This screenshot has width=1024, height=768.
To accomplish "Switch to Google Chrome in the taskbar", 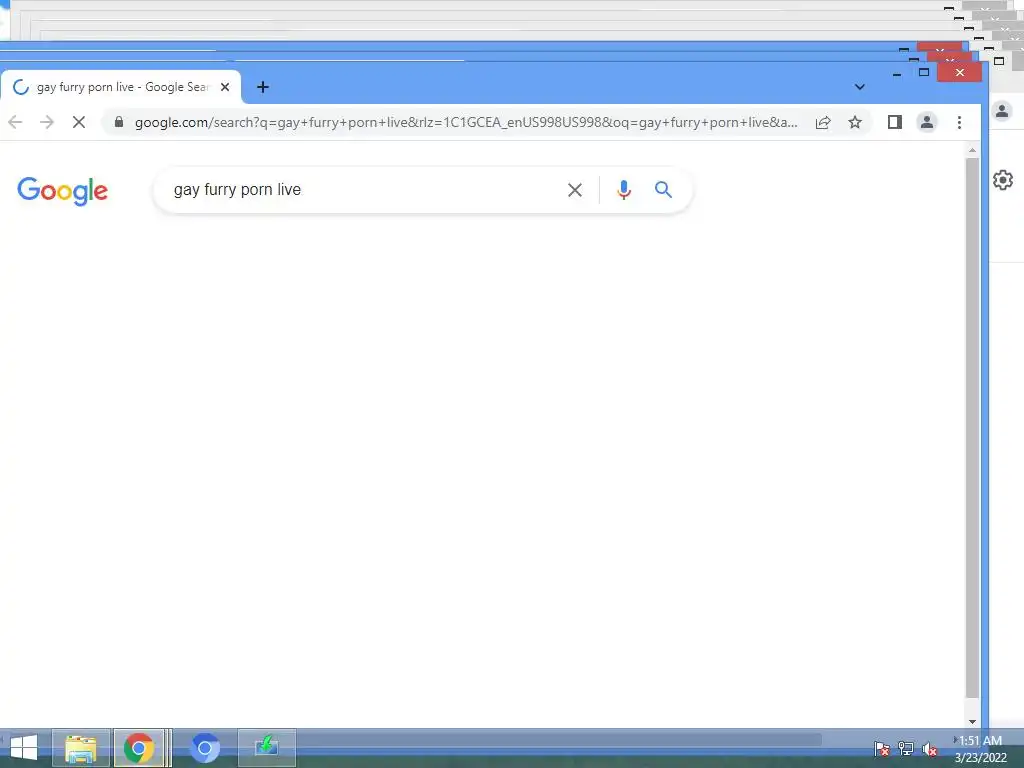I will 138,748.
